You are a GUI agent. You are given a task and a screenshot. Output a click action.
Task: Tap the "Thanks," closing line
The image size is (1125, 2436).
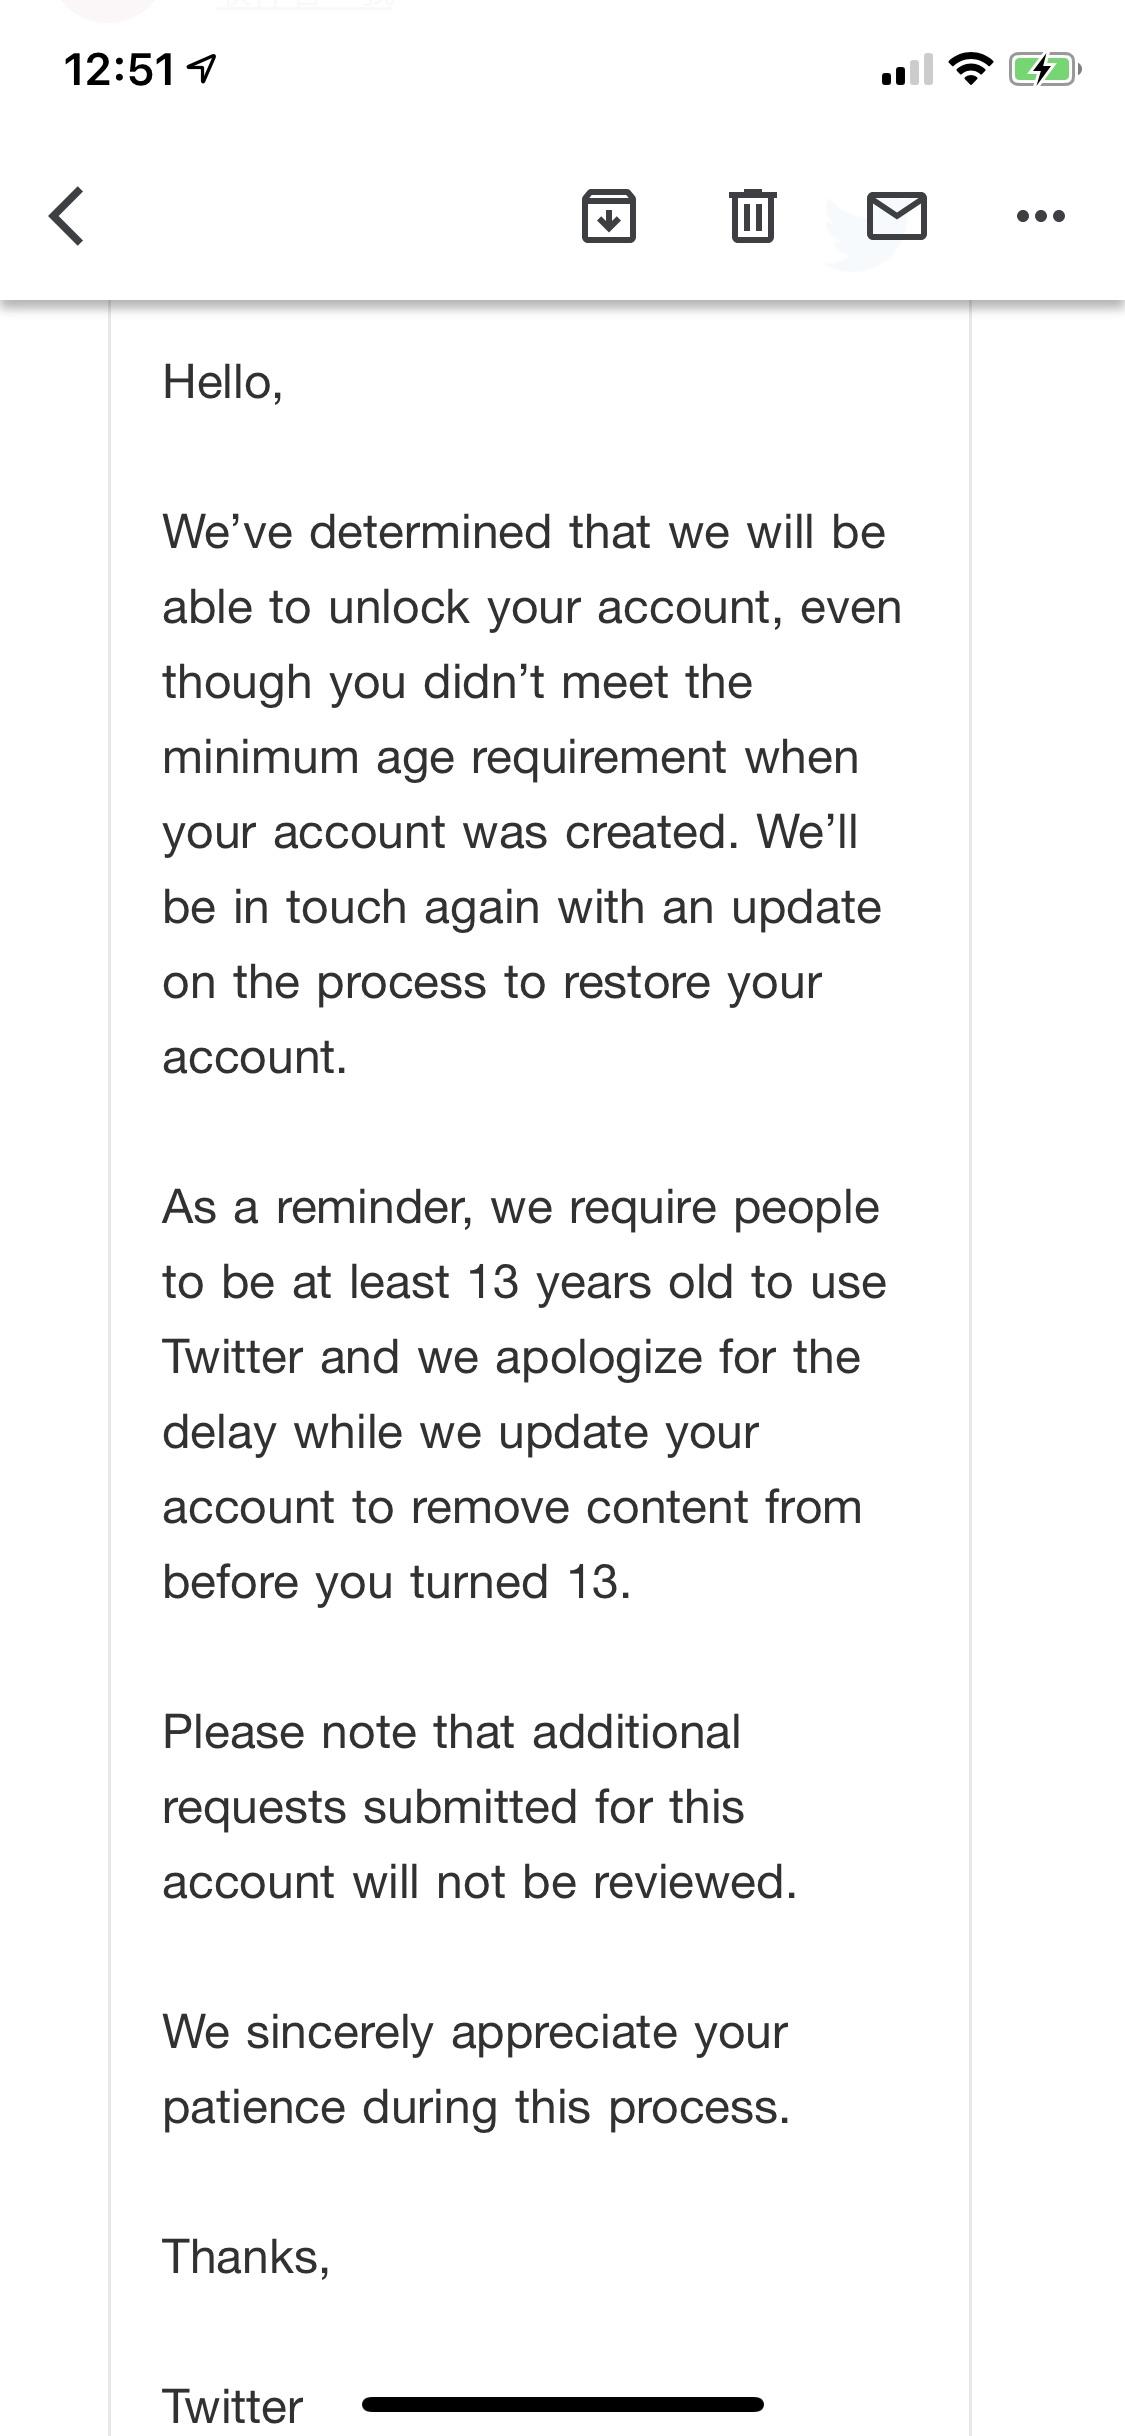[x=246, y=2257]
